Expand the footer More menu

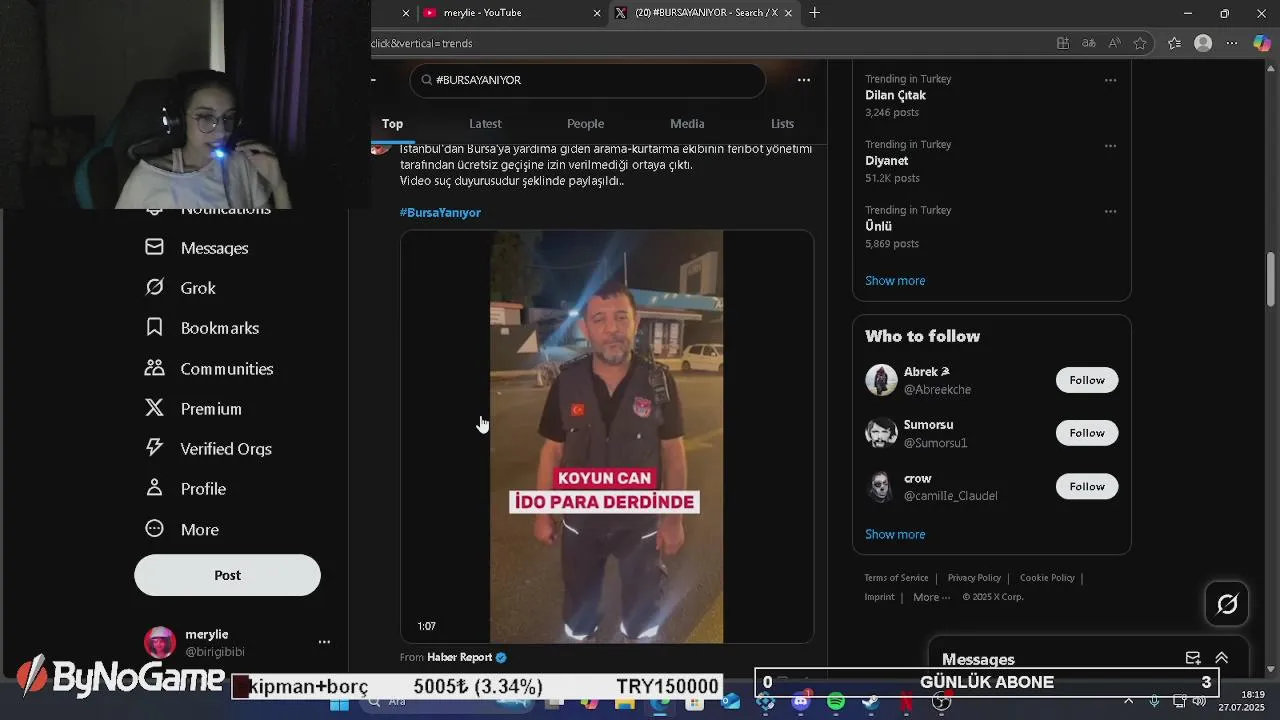[931, 597]
